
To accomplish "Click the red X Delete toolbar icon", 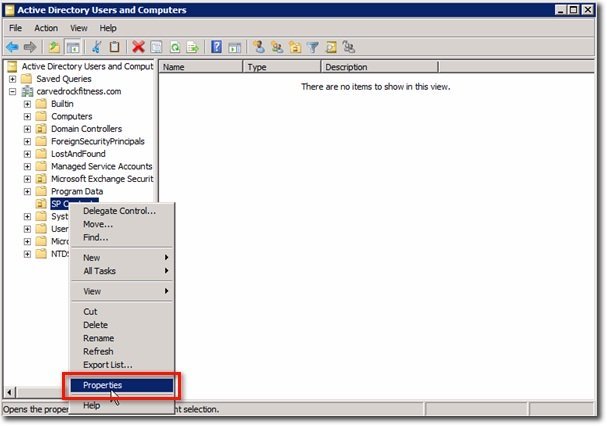I will [x=138, y=47].
